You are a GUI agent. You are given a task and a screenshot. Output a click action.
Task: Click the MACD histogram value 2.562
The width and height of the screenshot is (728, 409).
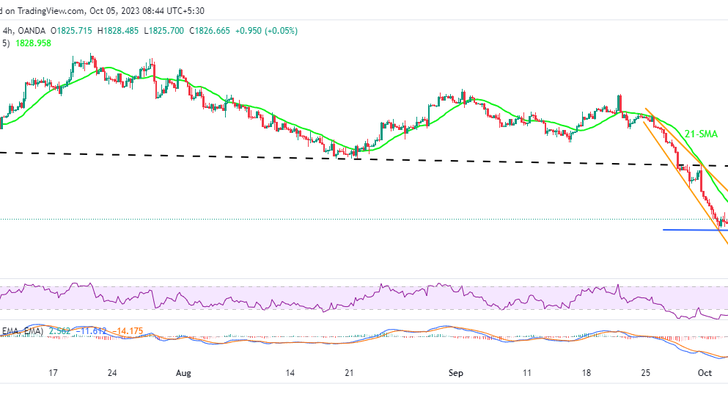pos(60,331)
